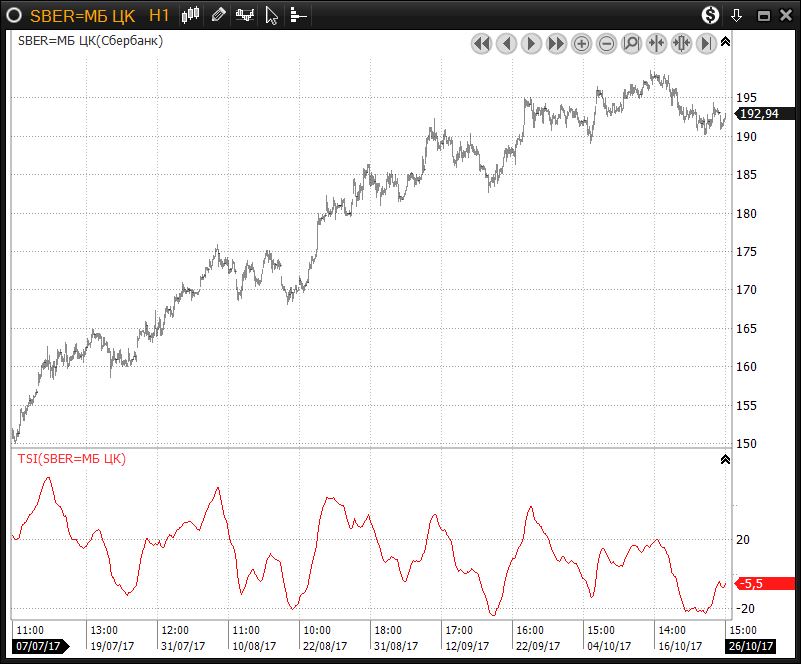The height and width of the screenshot is (664, 801).
Task: Click the down arrow pin icon in title bar
Action: click(737, 15)
